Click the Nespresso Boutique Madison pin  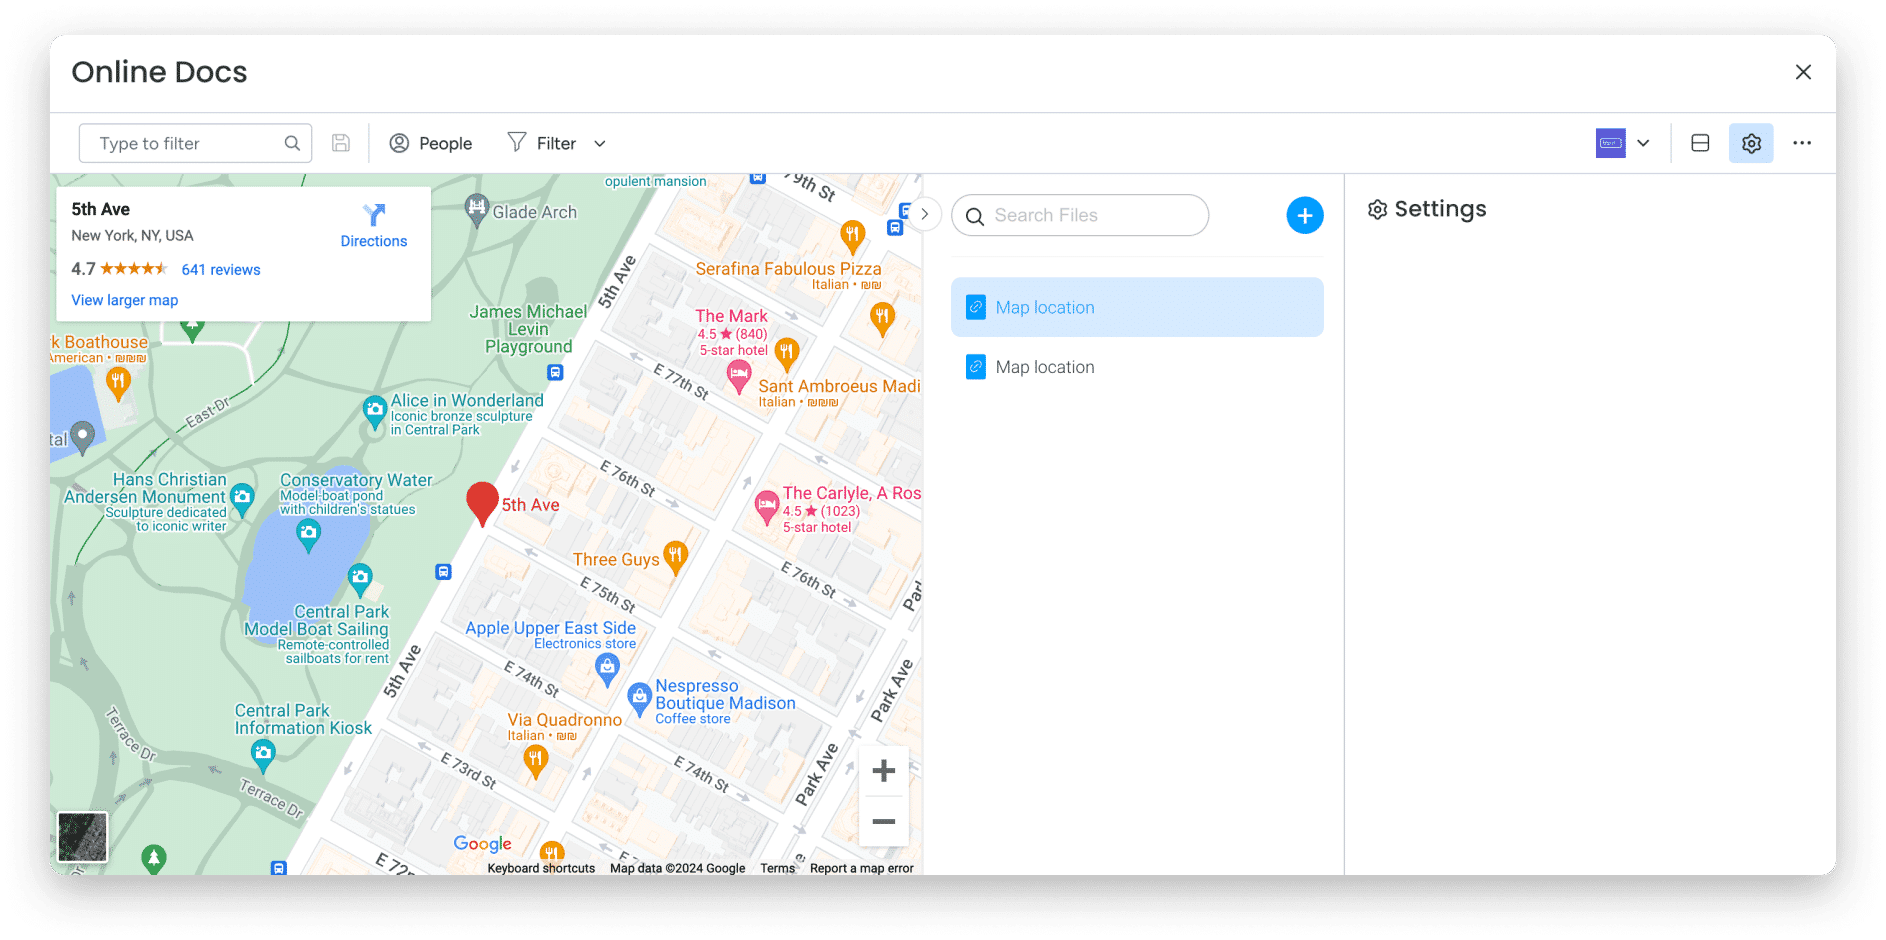pyautogui.click(x=639, y=698)
